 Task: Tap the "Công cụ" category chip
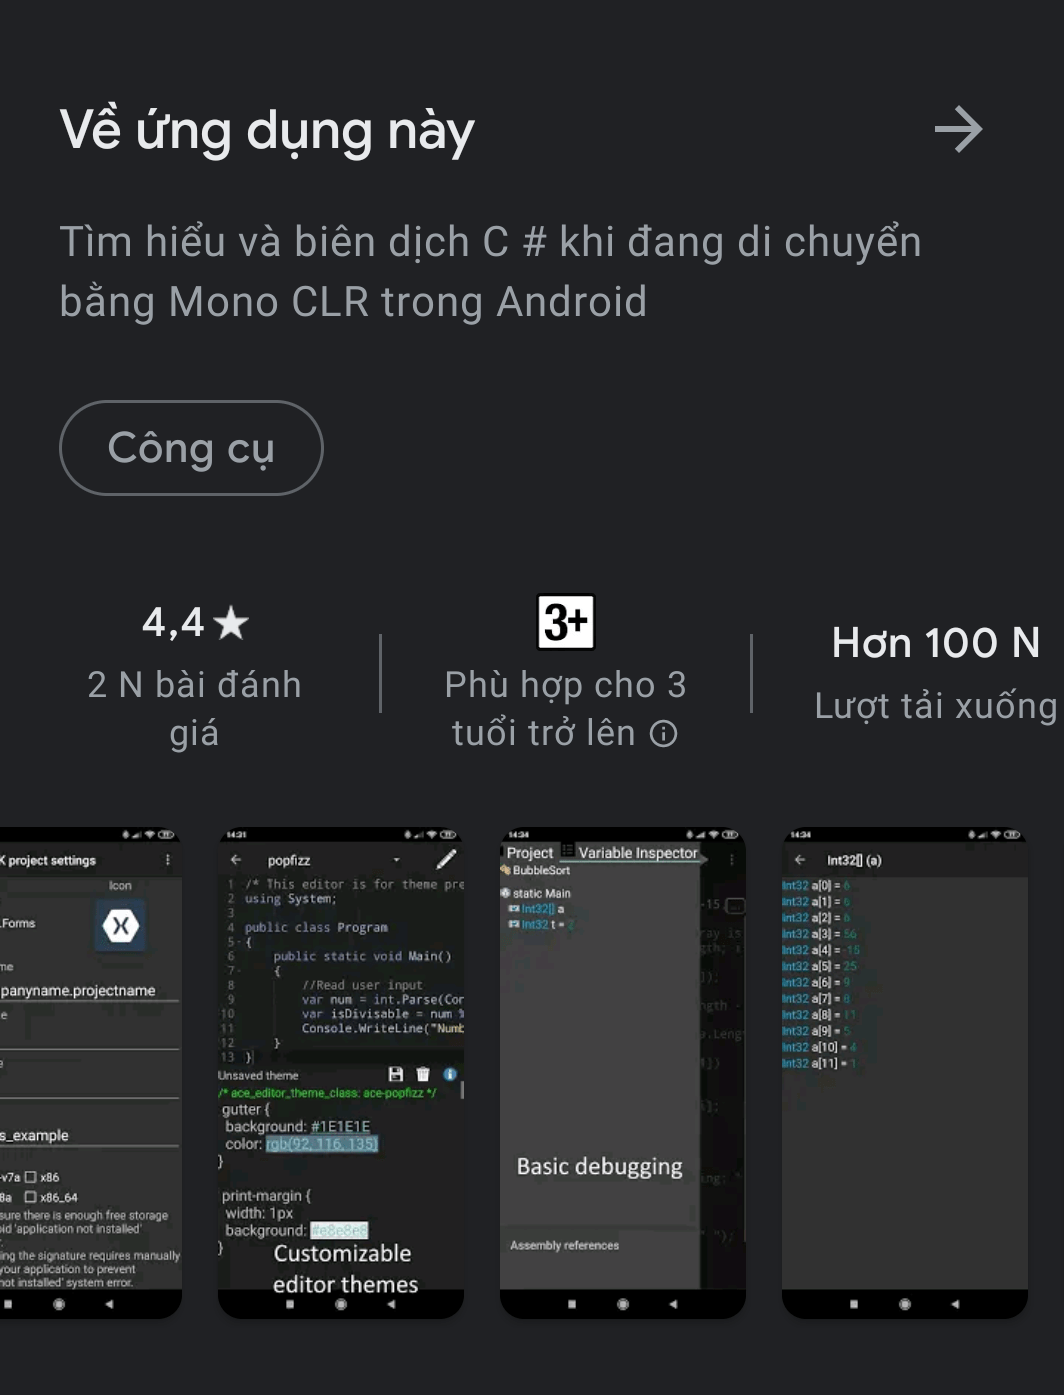point(191,448)
